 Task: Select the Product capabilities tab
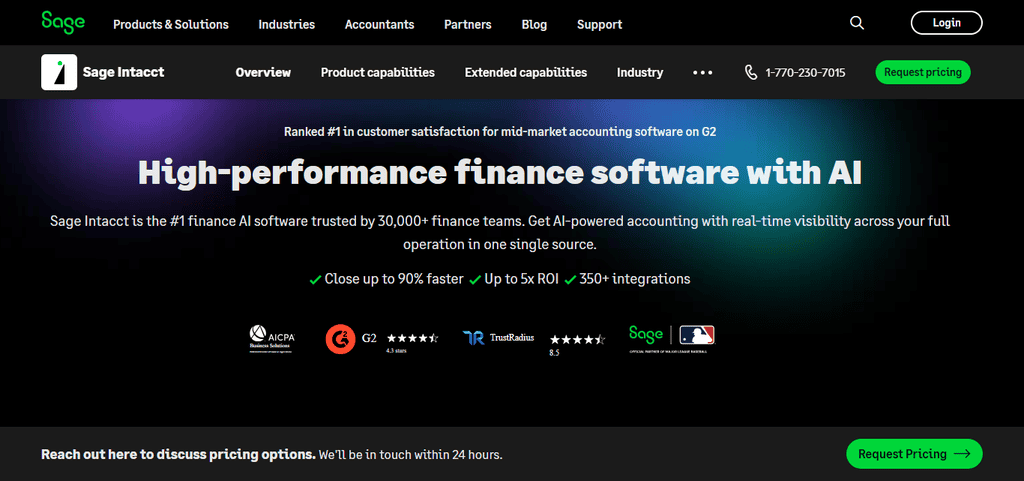tap(377, 72)
